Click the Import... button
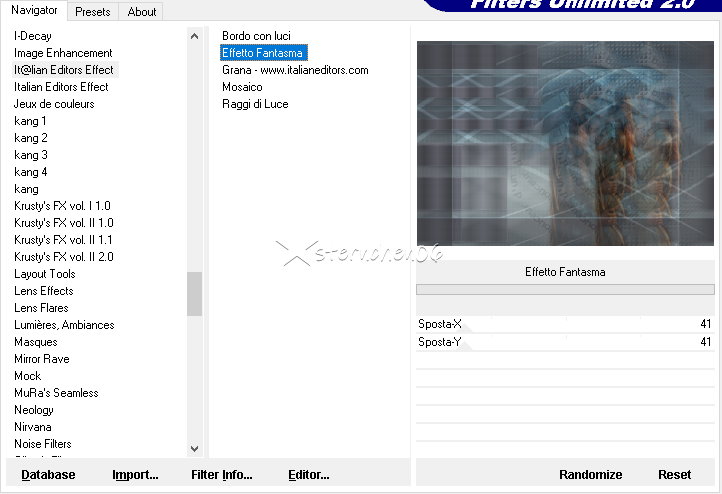 (x=135, y=475)
